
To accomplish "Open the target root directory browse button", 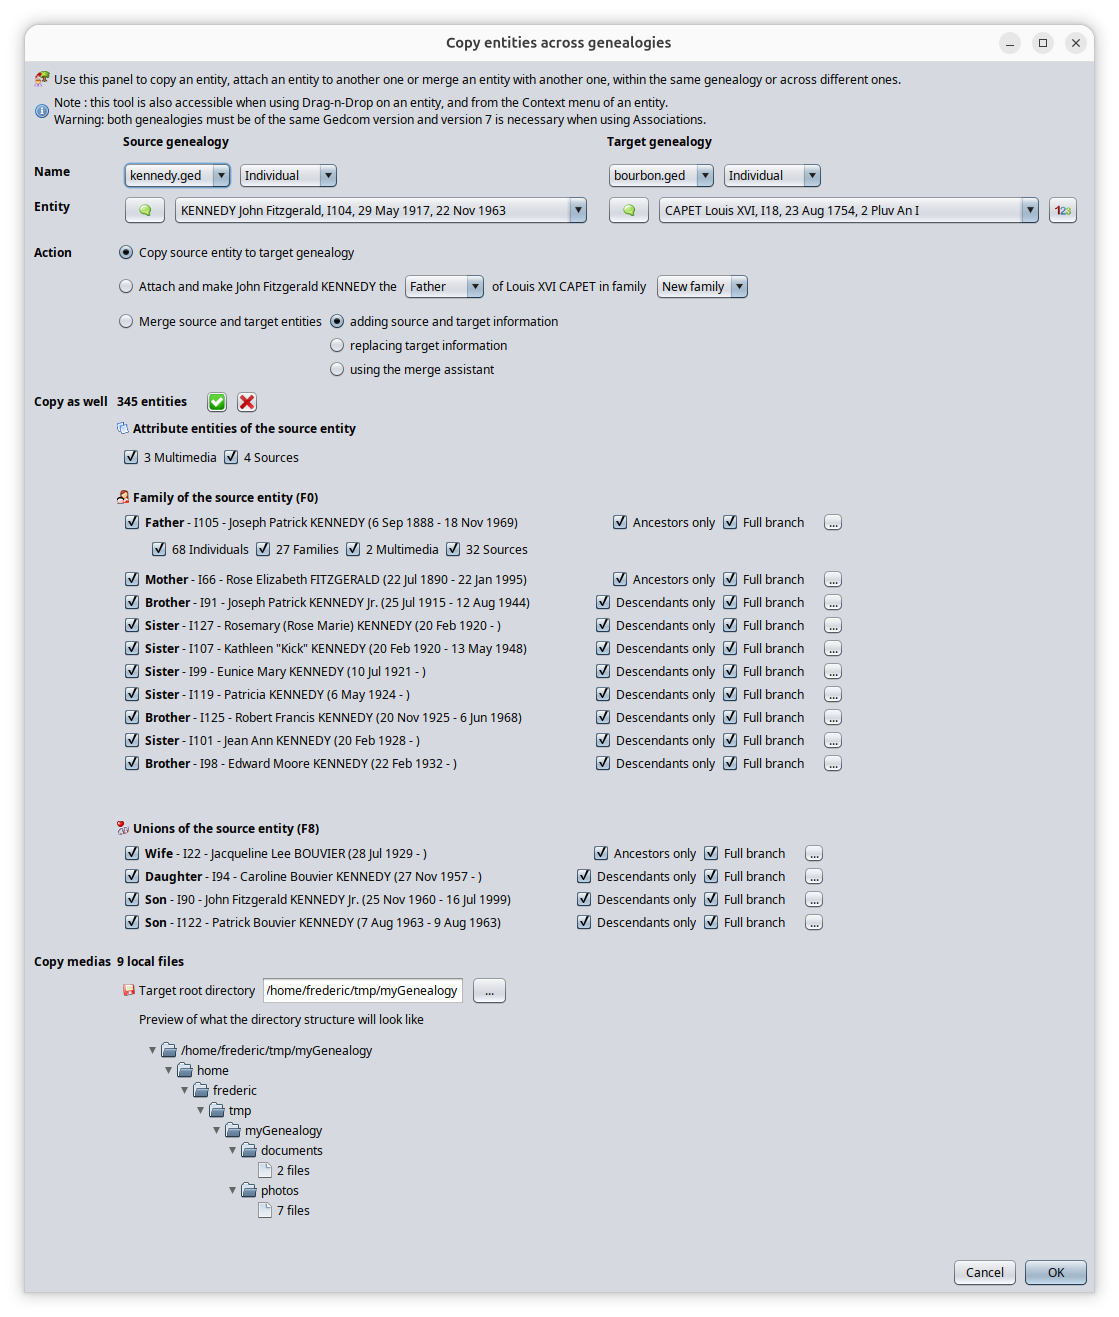I will pos(489,991).
